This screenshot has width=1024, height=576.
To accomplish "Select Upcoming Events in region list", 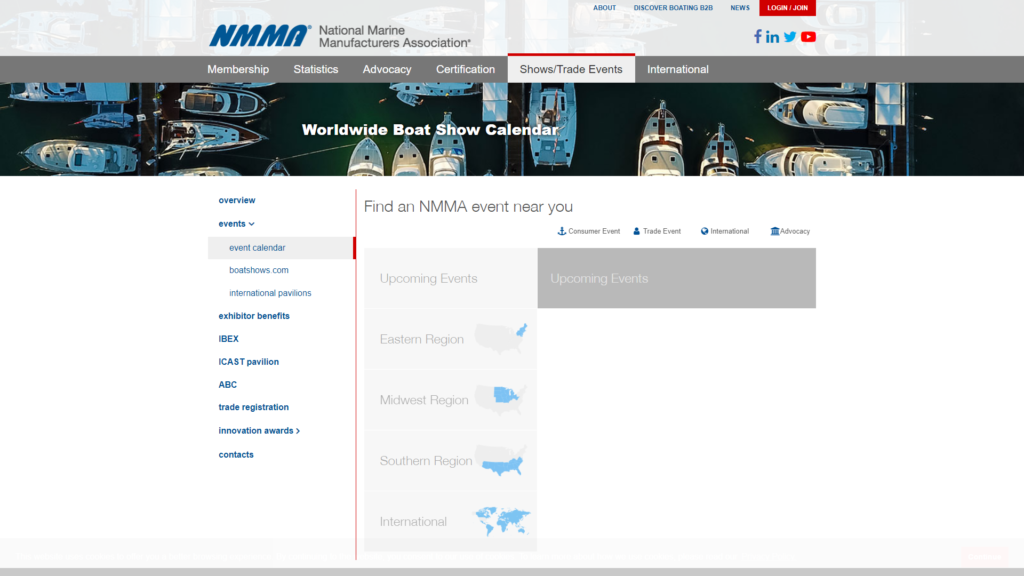I will 451,278.
